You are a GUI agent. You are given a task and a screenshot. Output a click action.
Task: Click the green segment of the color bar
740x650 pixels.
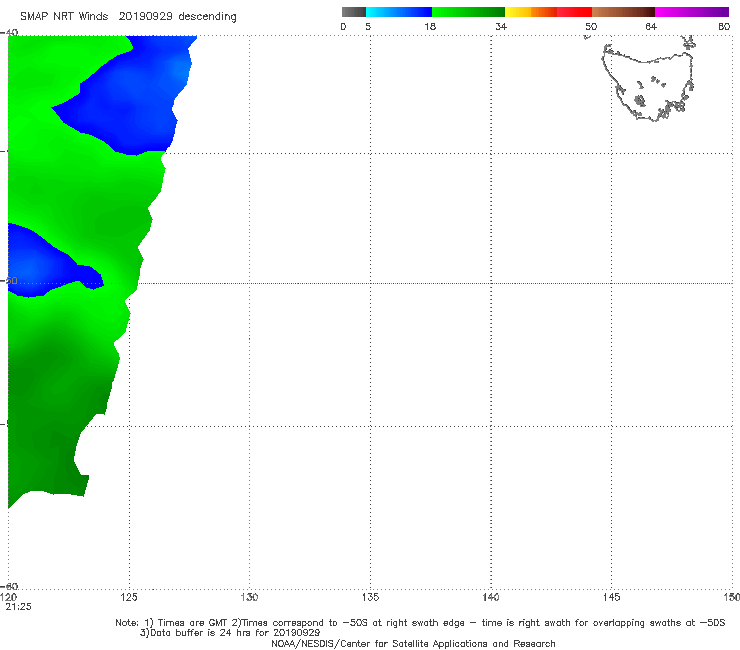(x=468, y=12)
